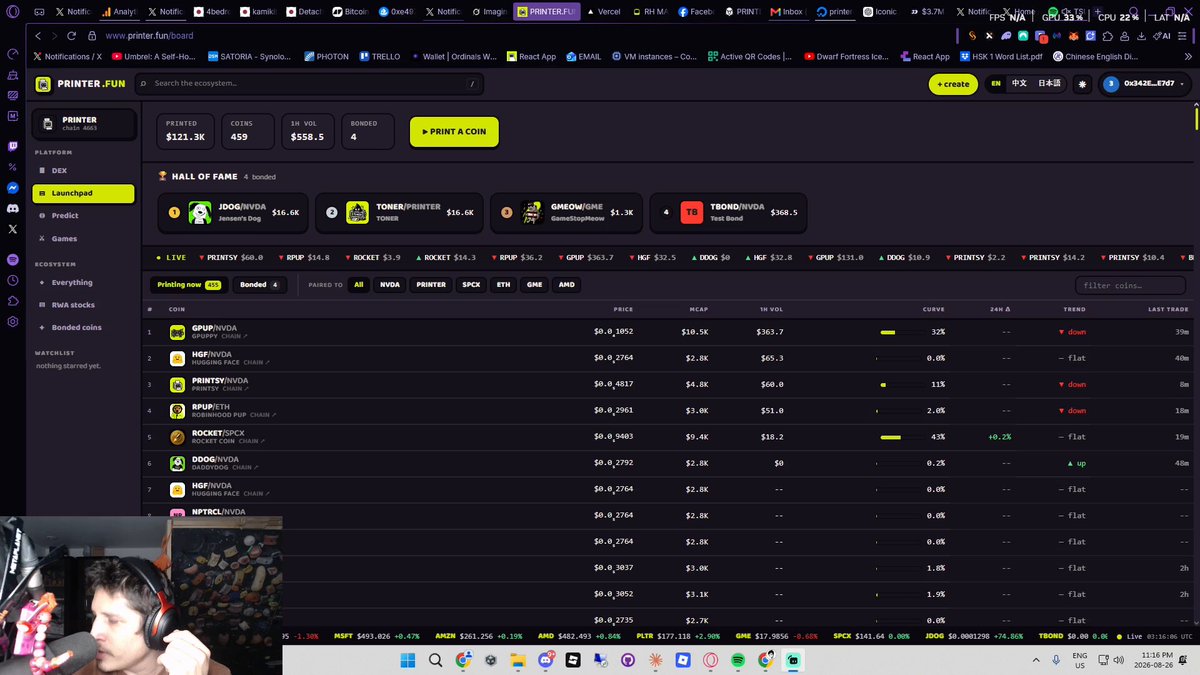Open RWA stocks in the sidebar
The height and width of the screenshot is (675, 1200).
tap(83, 304)
